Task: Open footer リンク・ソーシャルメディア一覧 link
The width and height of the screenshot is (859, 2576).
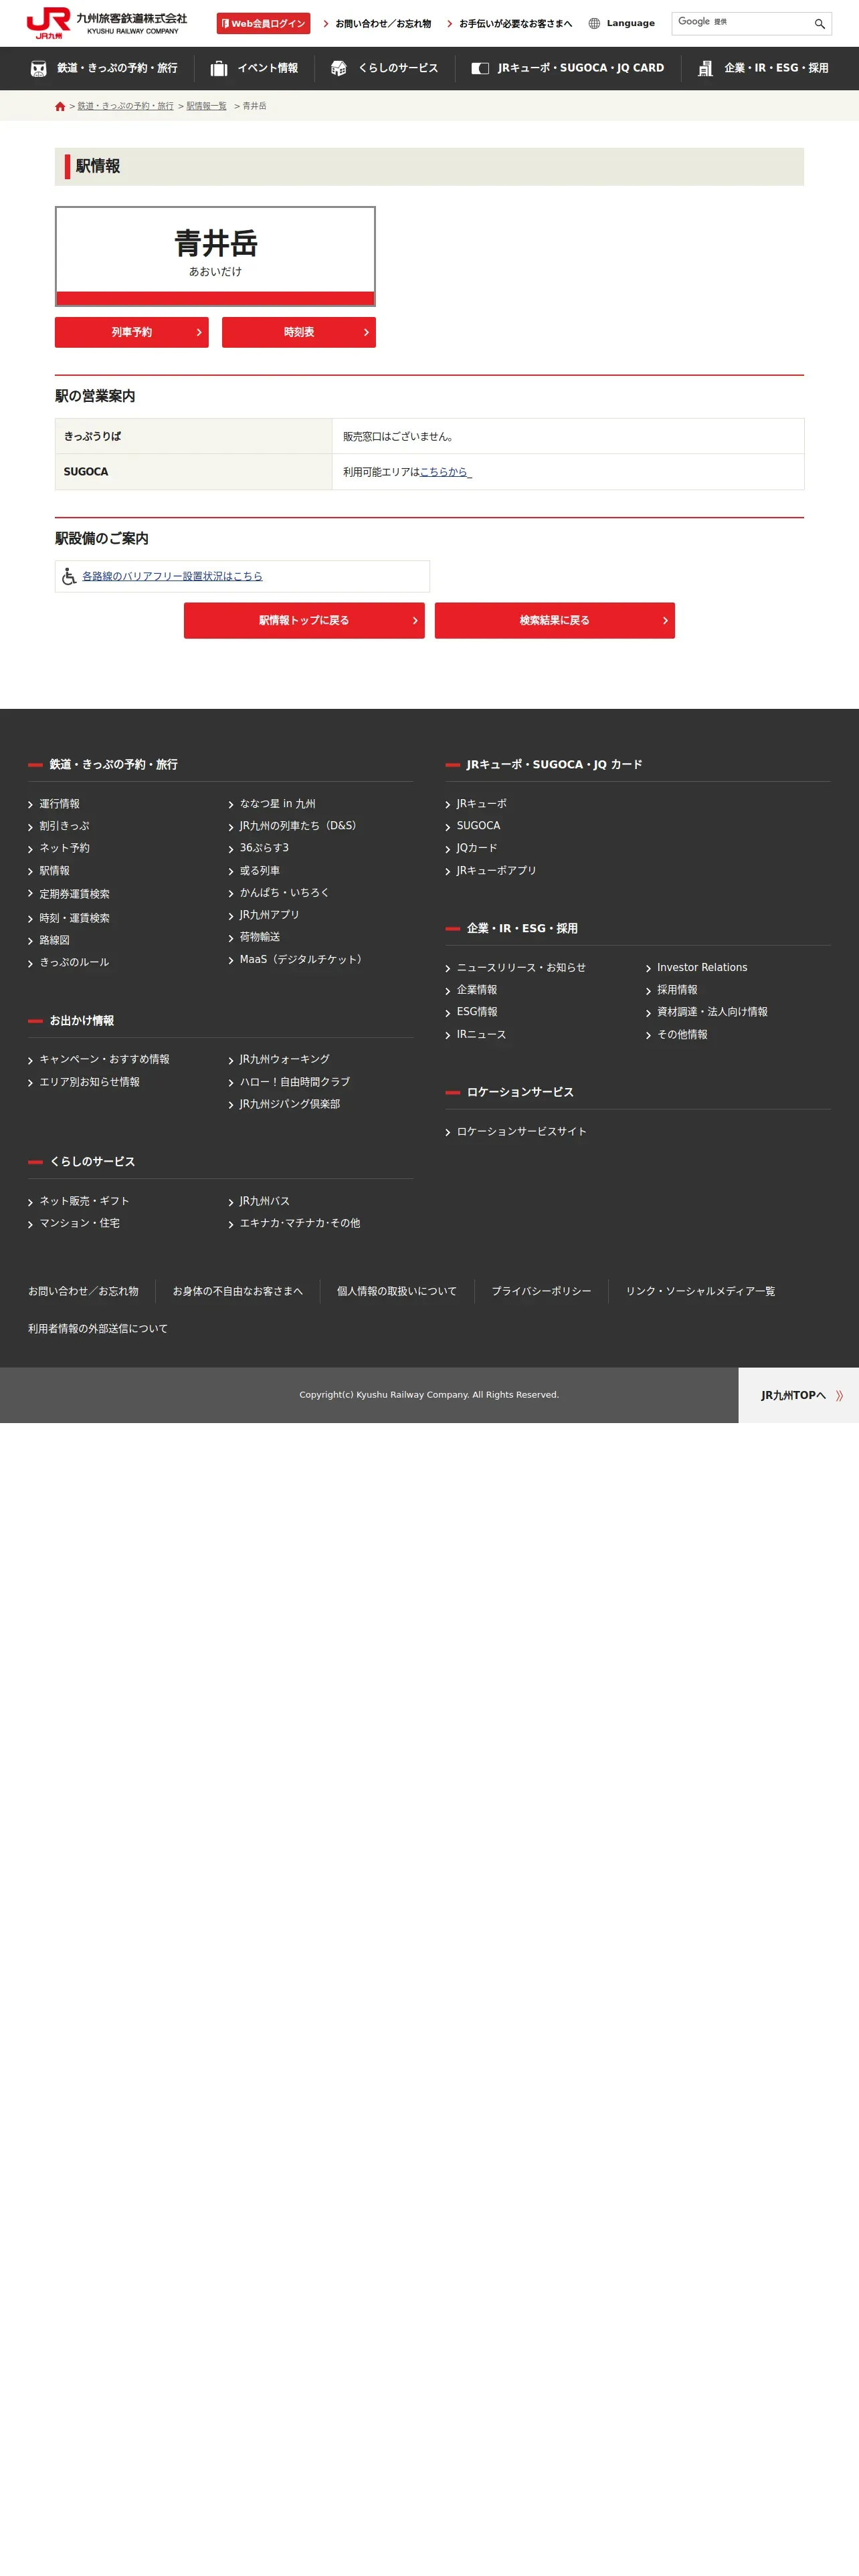Action: click(x=700, y=1291)
